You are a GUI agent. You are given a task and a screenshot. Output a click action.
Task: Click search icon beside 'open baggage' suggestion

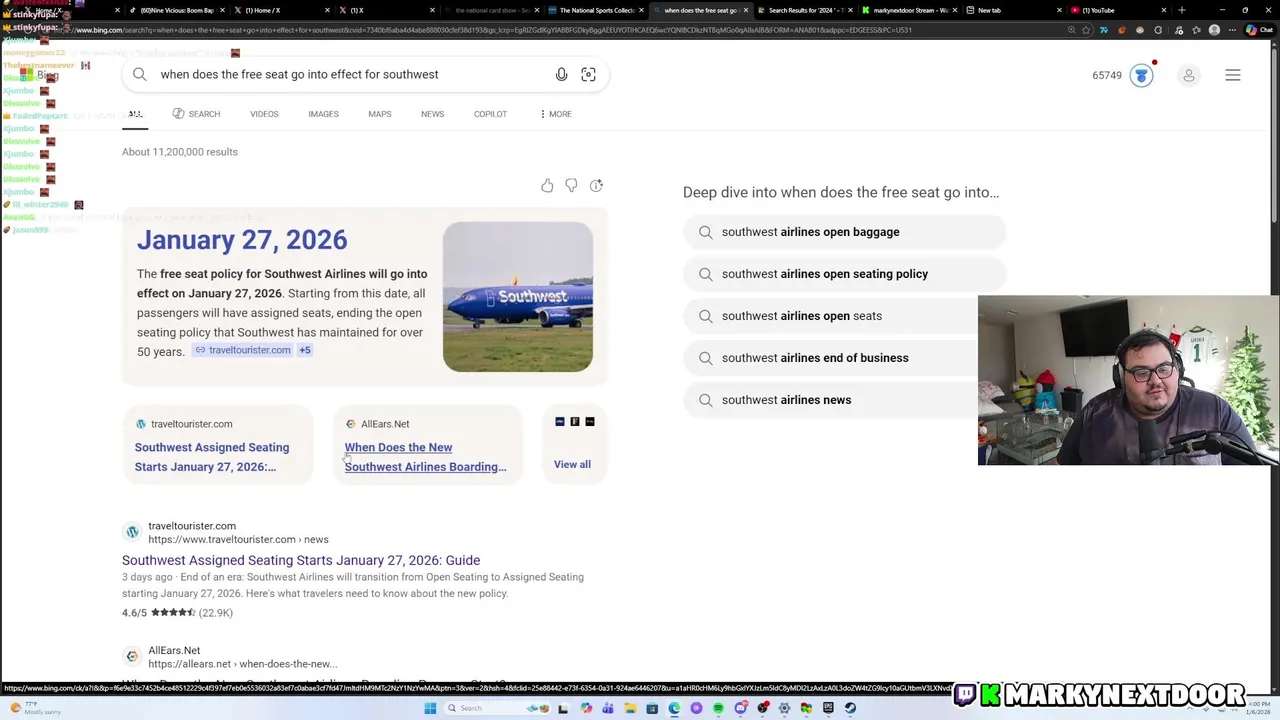tap(706, 232)
